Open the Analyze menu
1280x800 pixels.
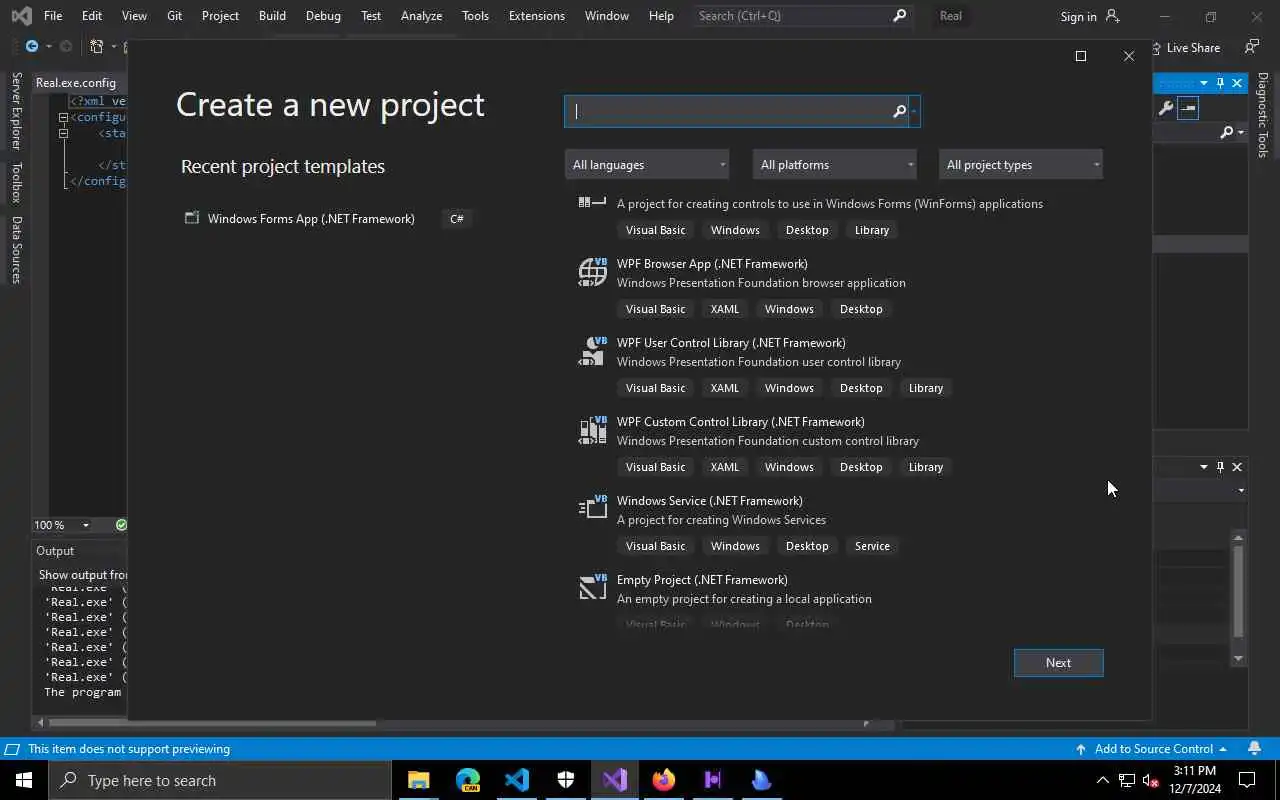[x=421, y=16]
